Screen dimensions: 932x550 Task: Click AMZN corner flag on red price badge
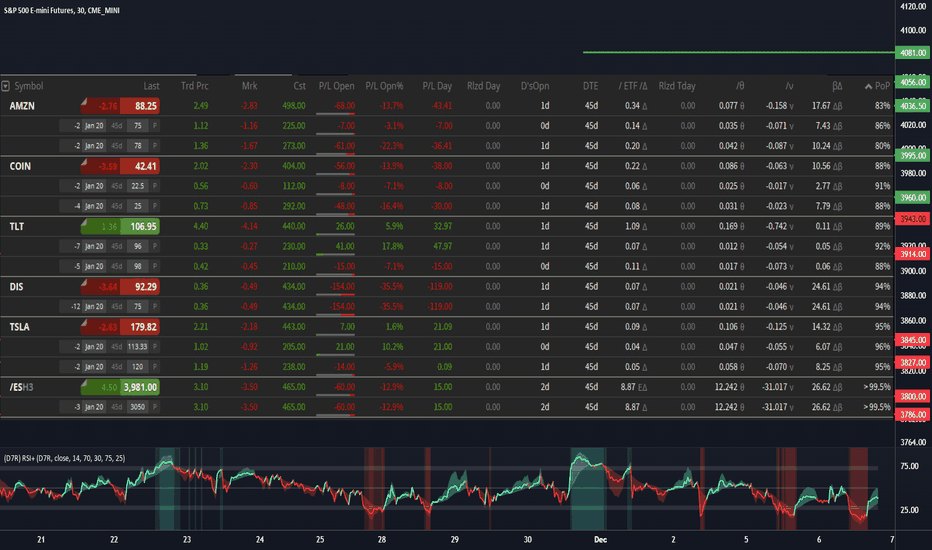[x=84, y=101]
